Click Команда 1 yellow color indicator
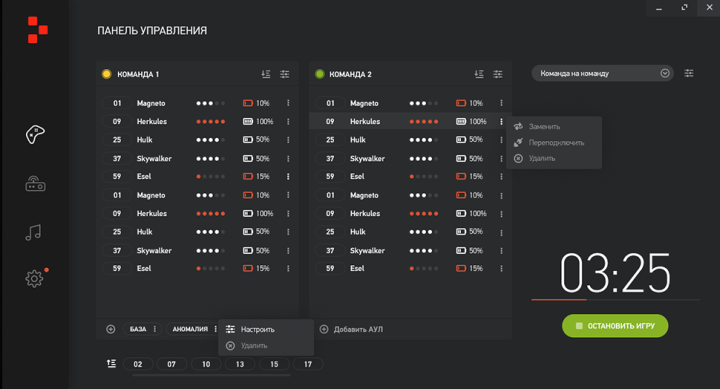The width and height of the screenshot is (720, 389). pyautogui.click(x=107, y=74)
